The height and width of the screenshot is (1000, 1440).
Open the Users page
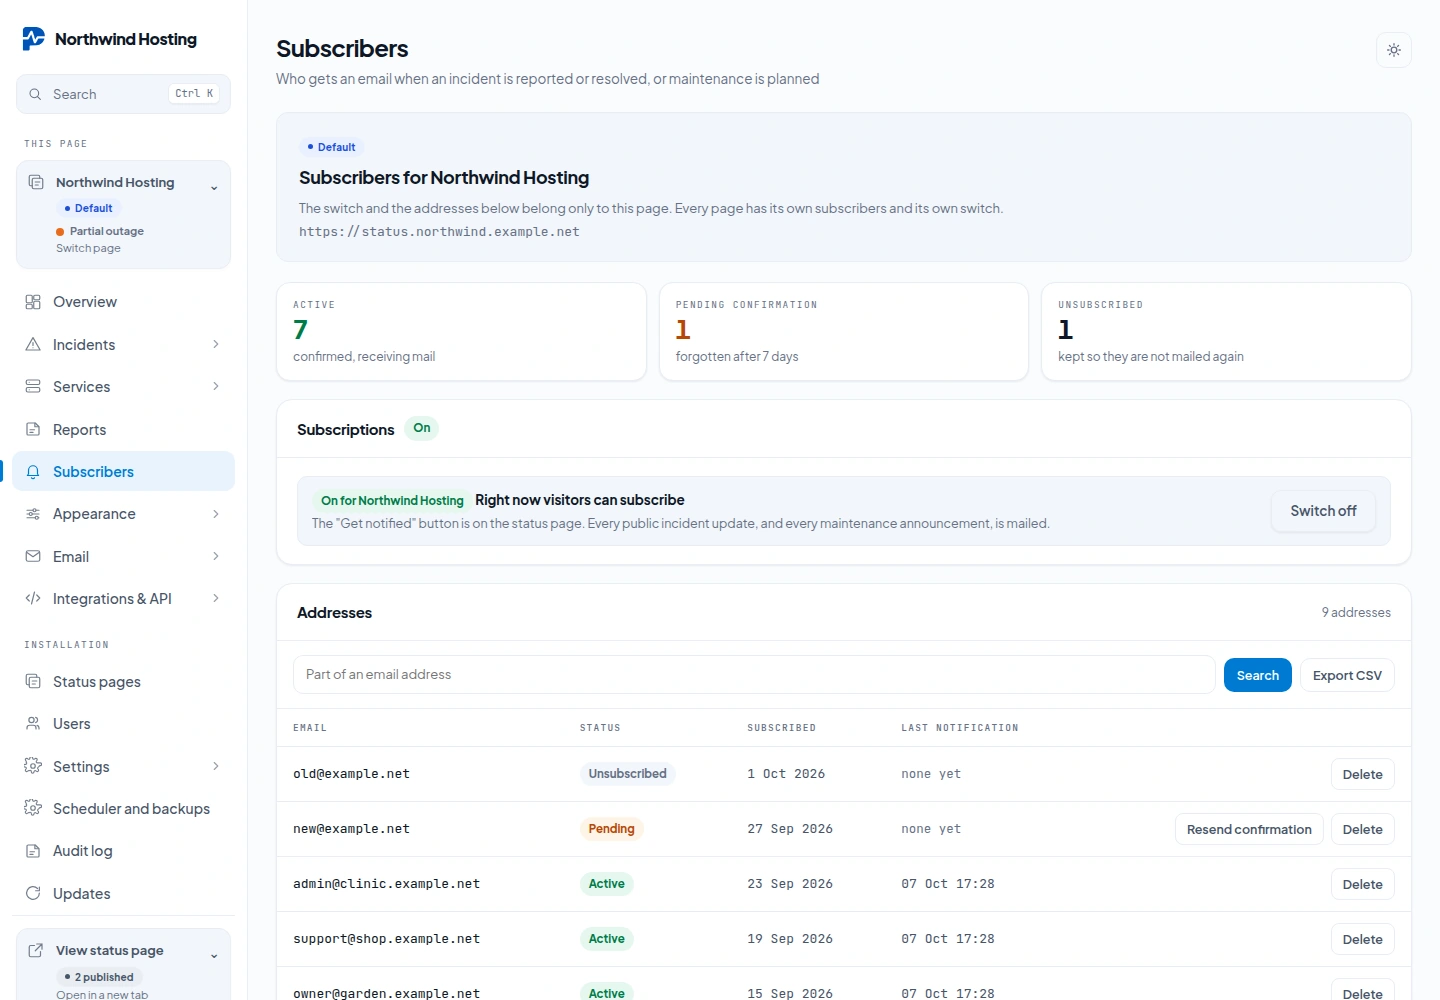point(124,723)
